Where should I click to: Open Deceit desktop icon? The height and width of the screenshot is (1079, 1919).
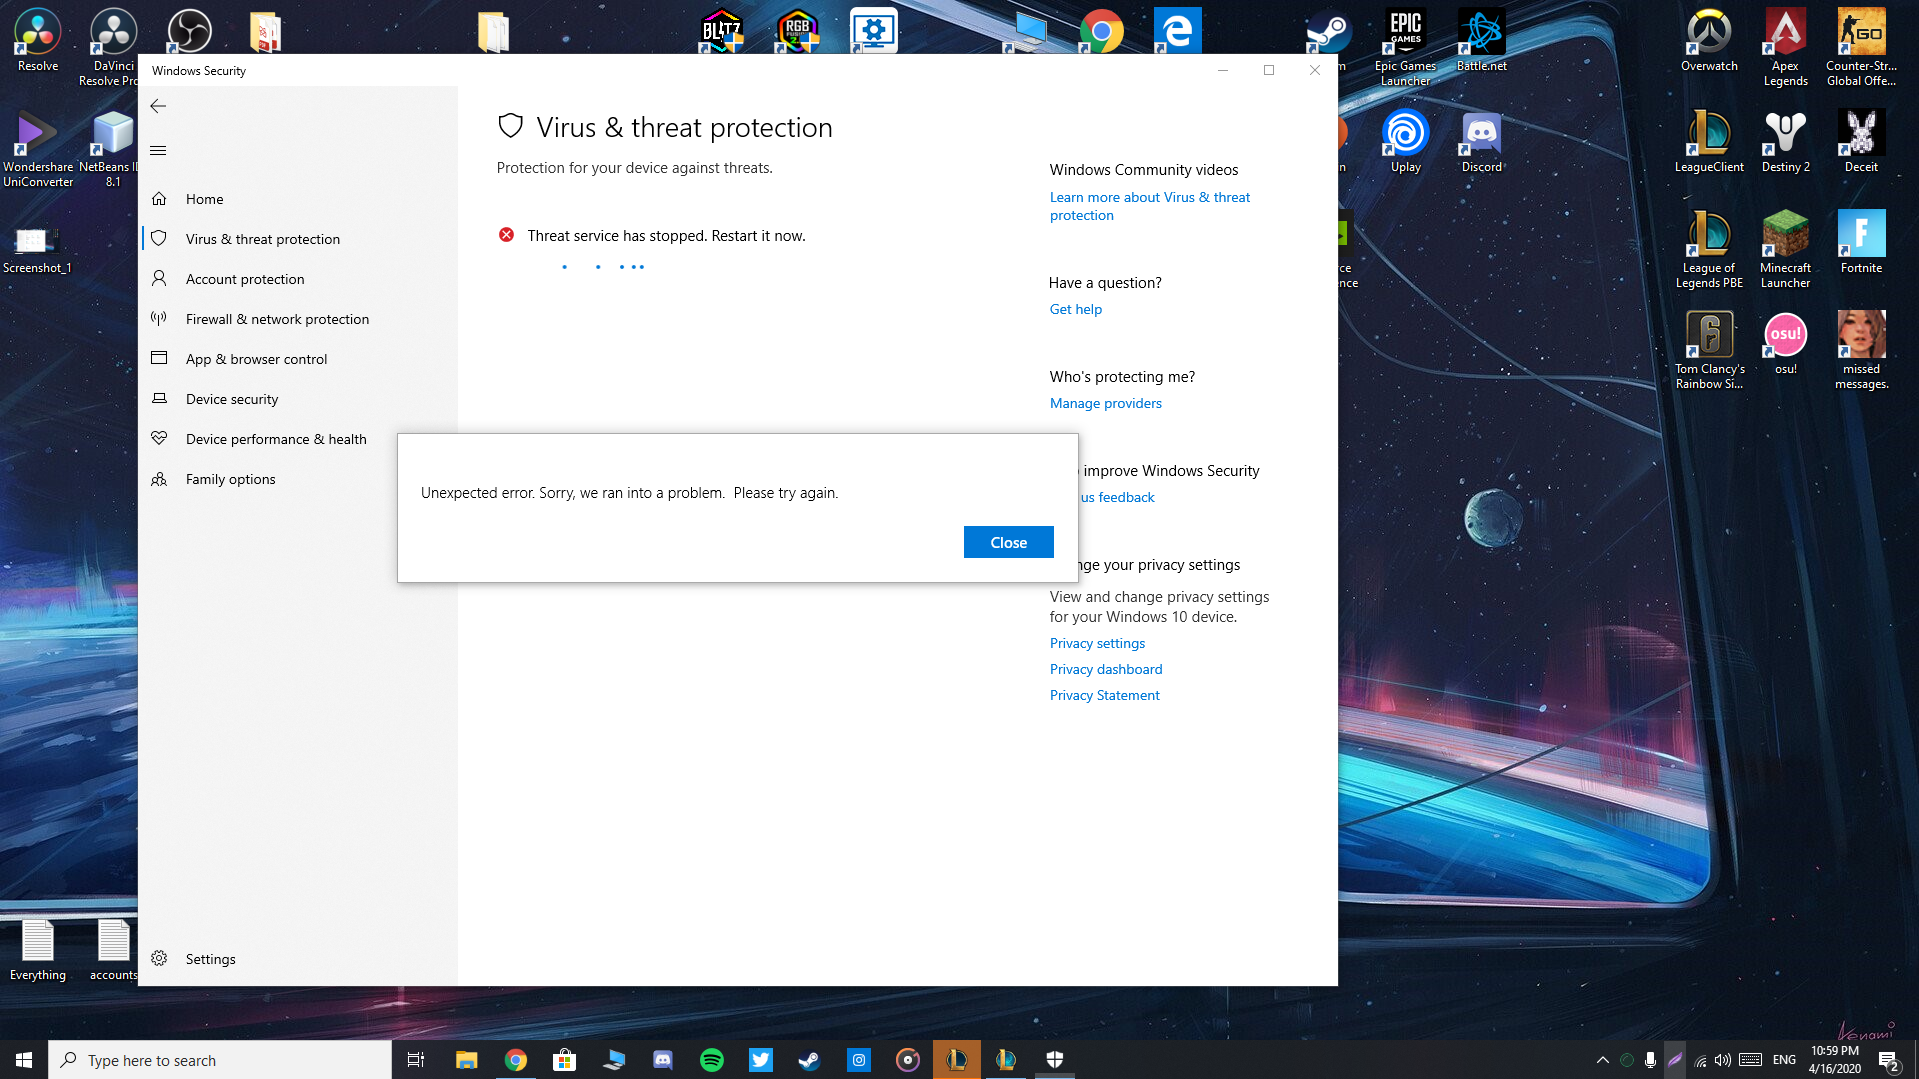click(x=1861, y=142)
